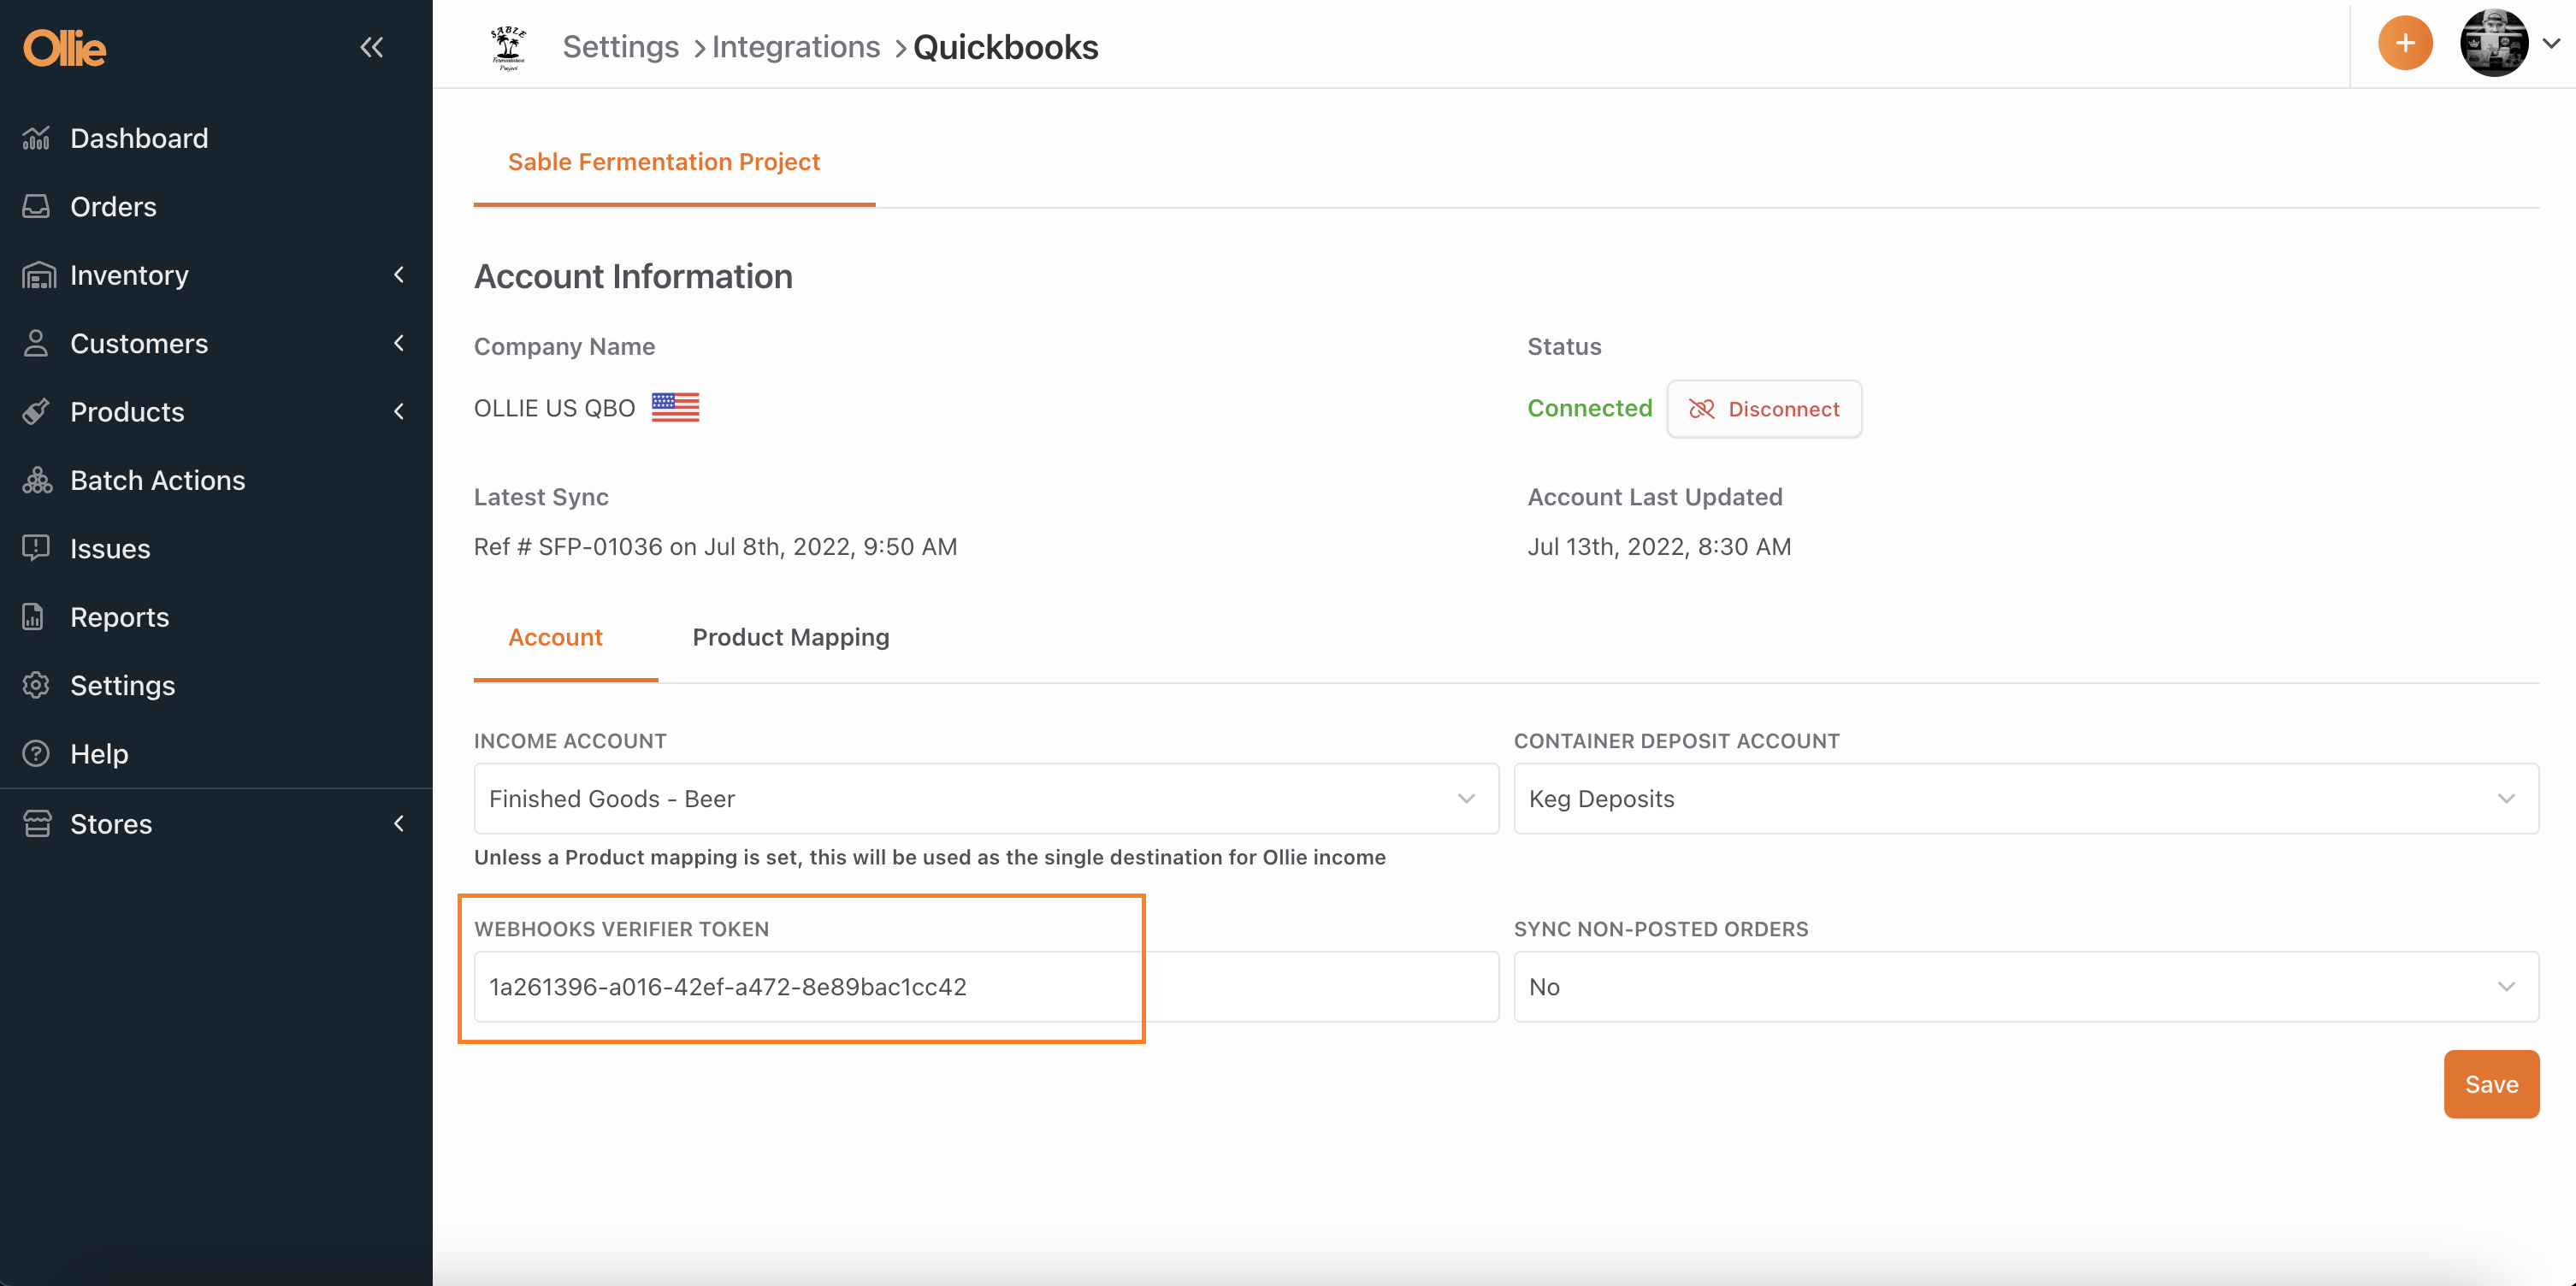The width and height of the screenshot is (2576, 1286).
Task: Expand the Stores submenu chevron
Action: tap(399, 823)
